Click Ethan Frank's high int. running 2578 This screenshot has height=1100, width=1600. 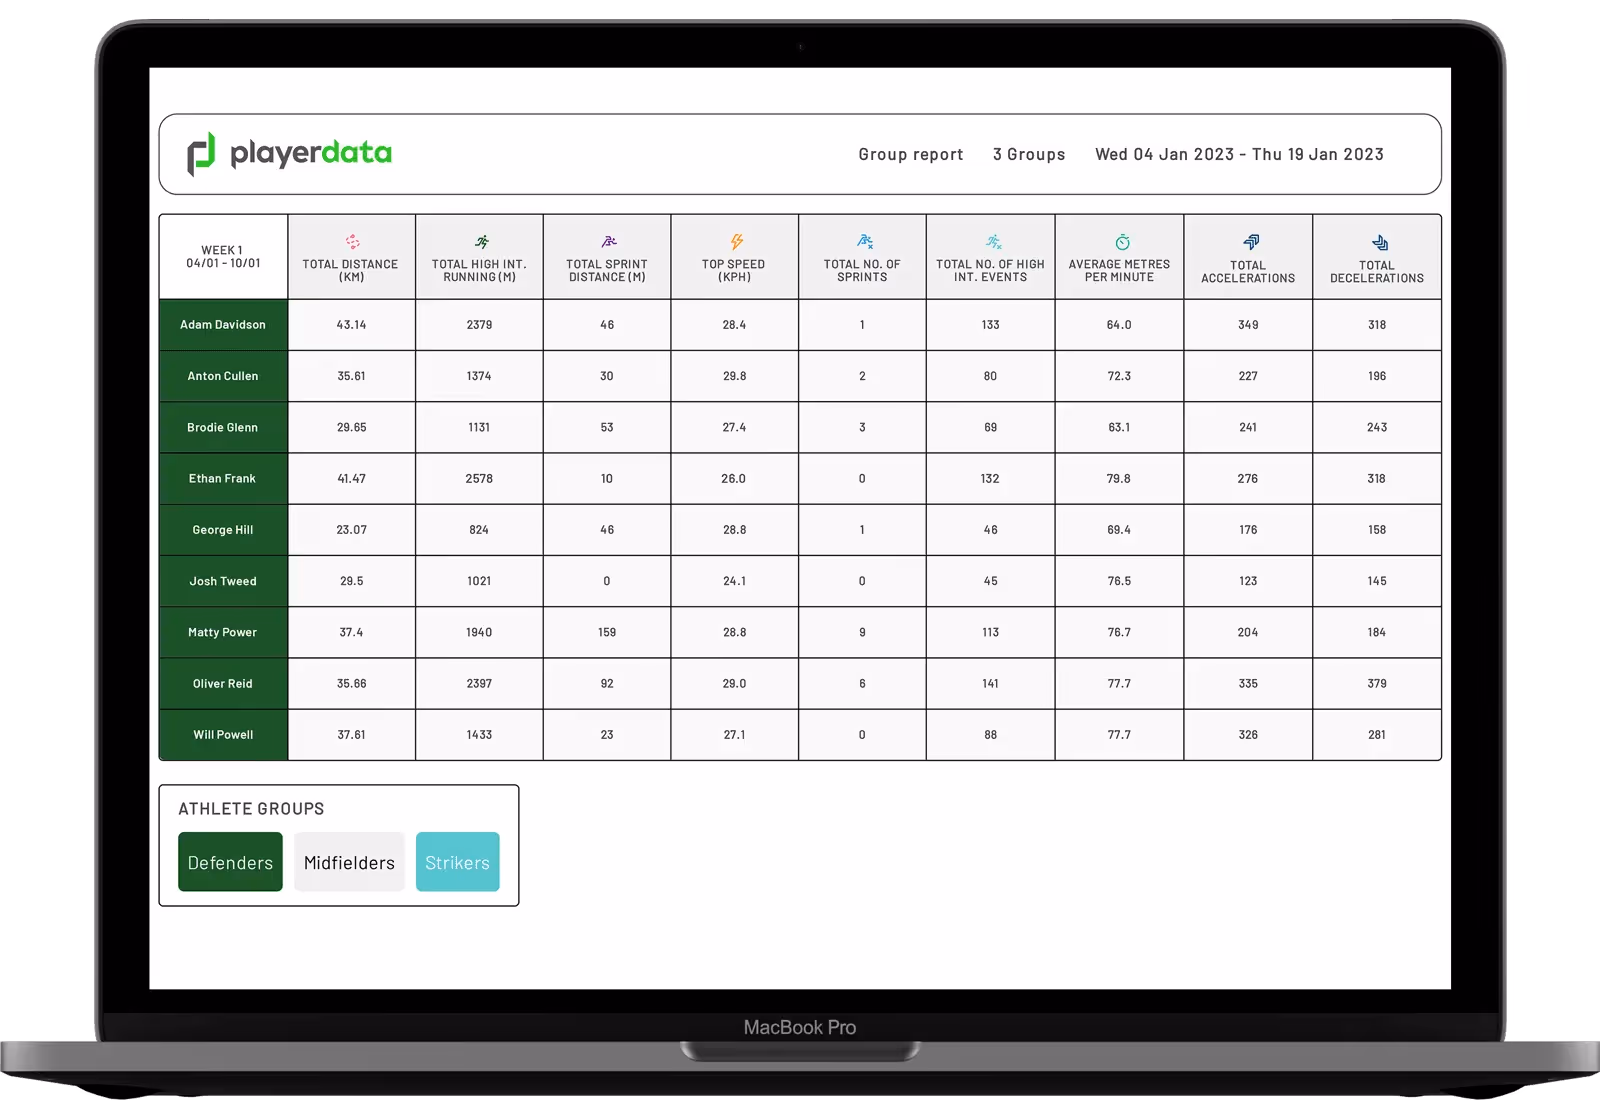(x=479, y=479)
